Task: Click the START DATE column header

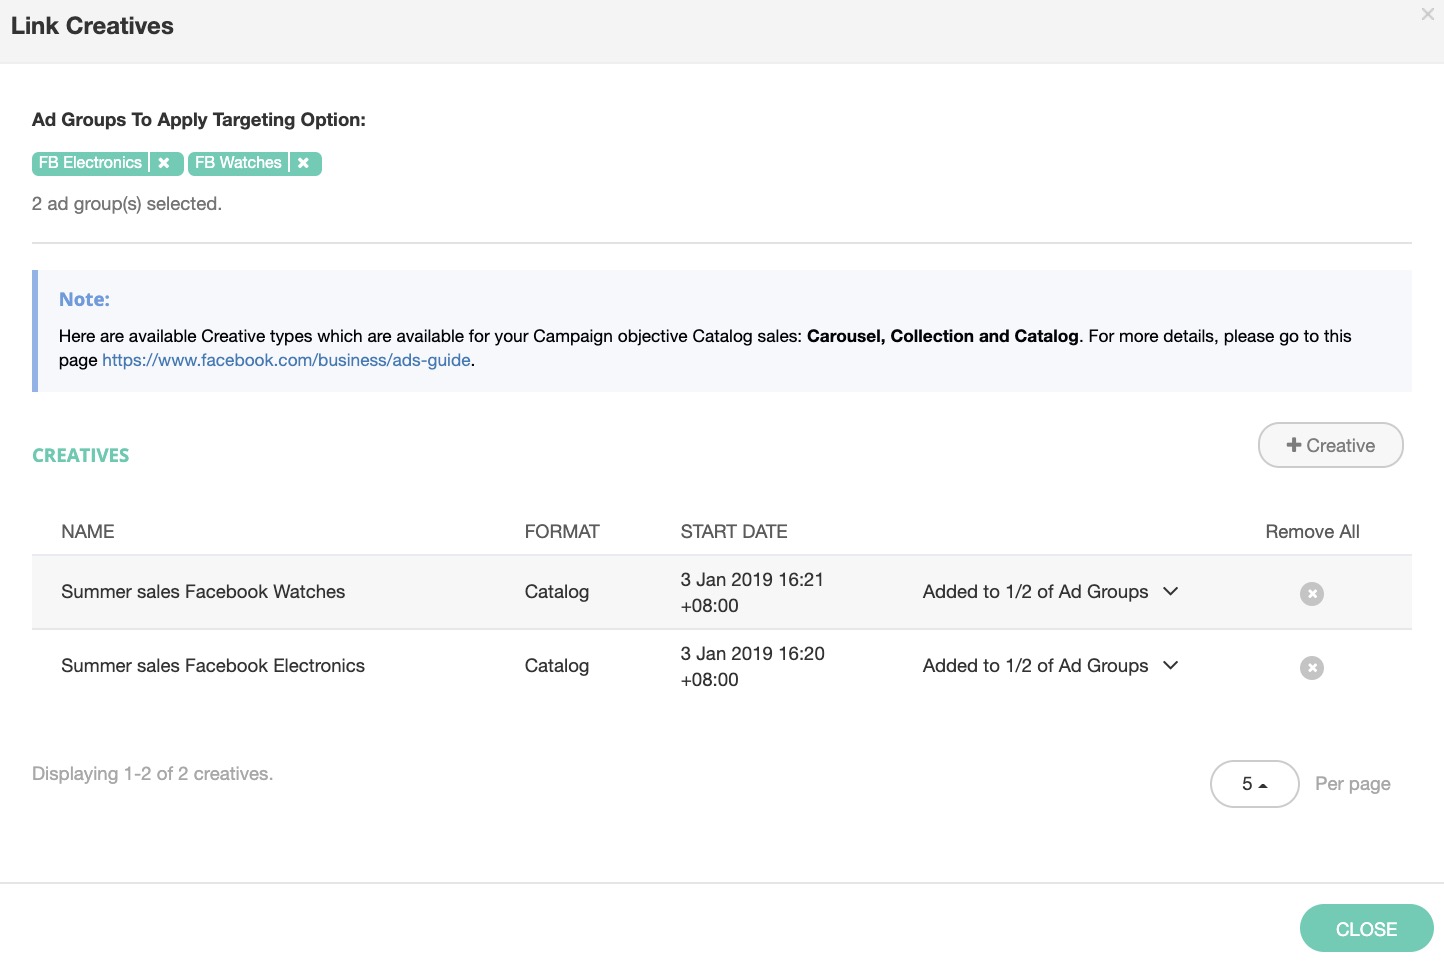Action: click(734, 532)
